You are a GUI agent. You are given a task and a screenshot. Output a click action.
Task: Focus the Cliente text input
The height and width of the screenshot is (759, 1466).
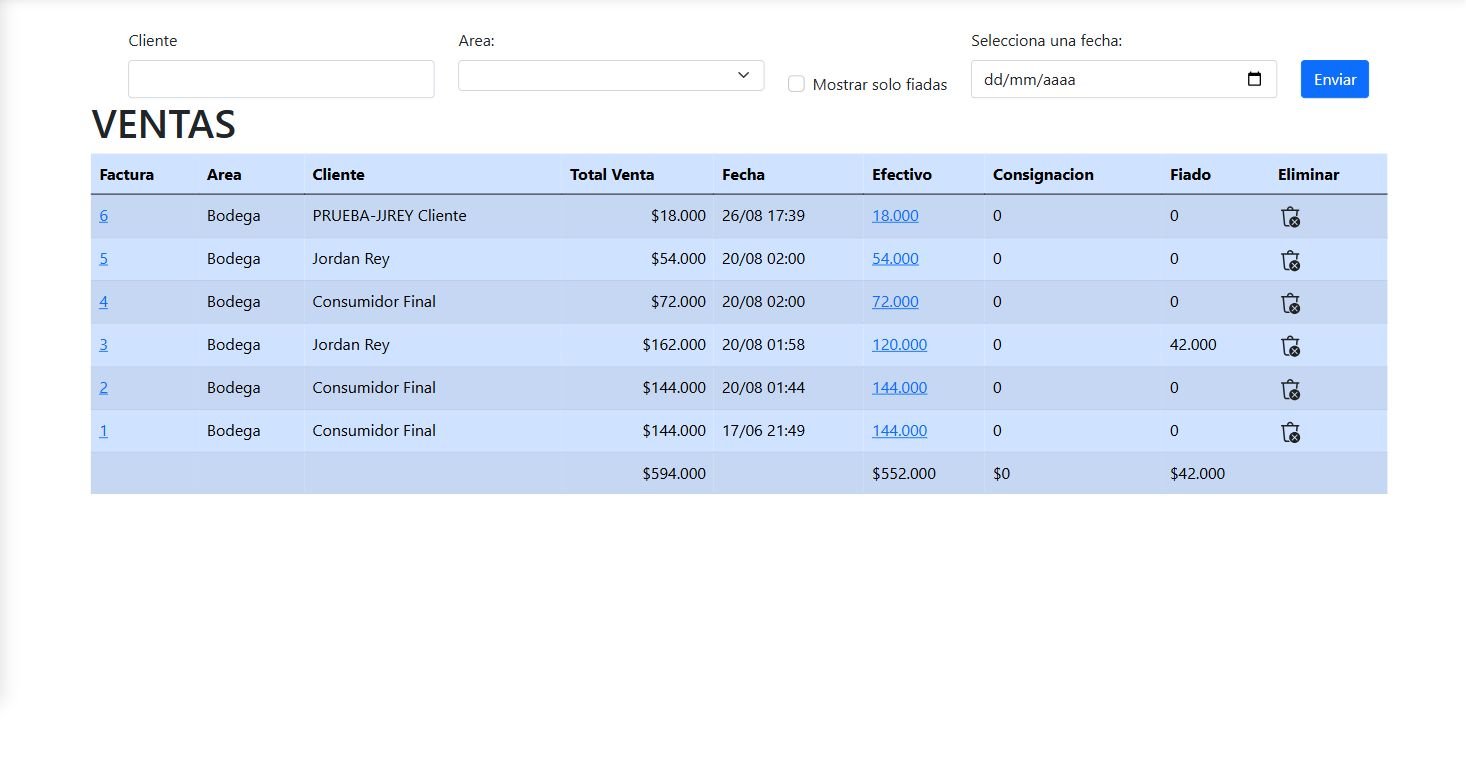pos(281,79)
